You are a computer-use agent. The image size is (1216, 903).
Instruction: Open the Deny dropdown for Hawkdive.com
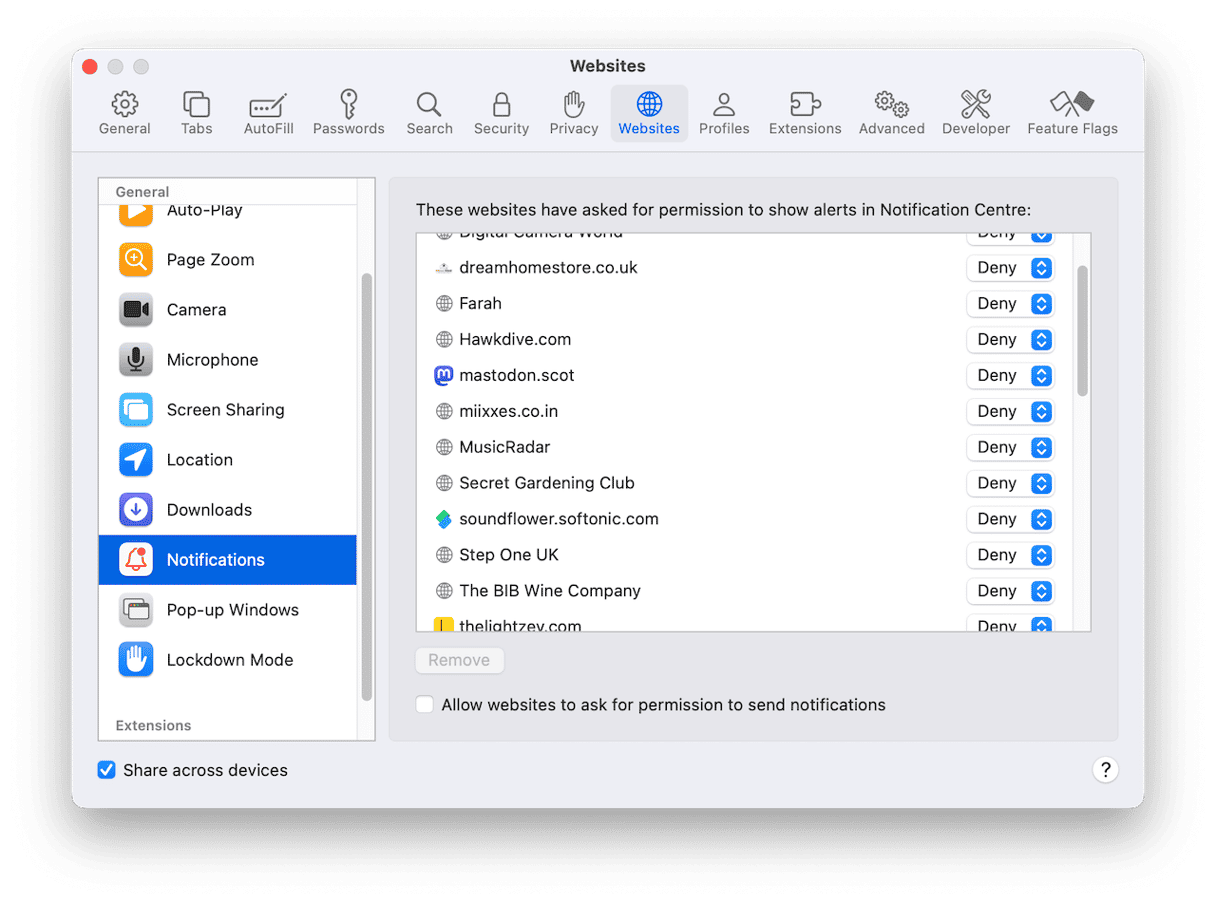[x=1010, y=340]
